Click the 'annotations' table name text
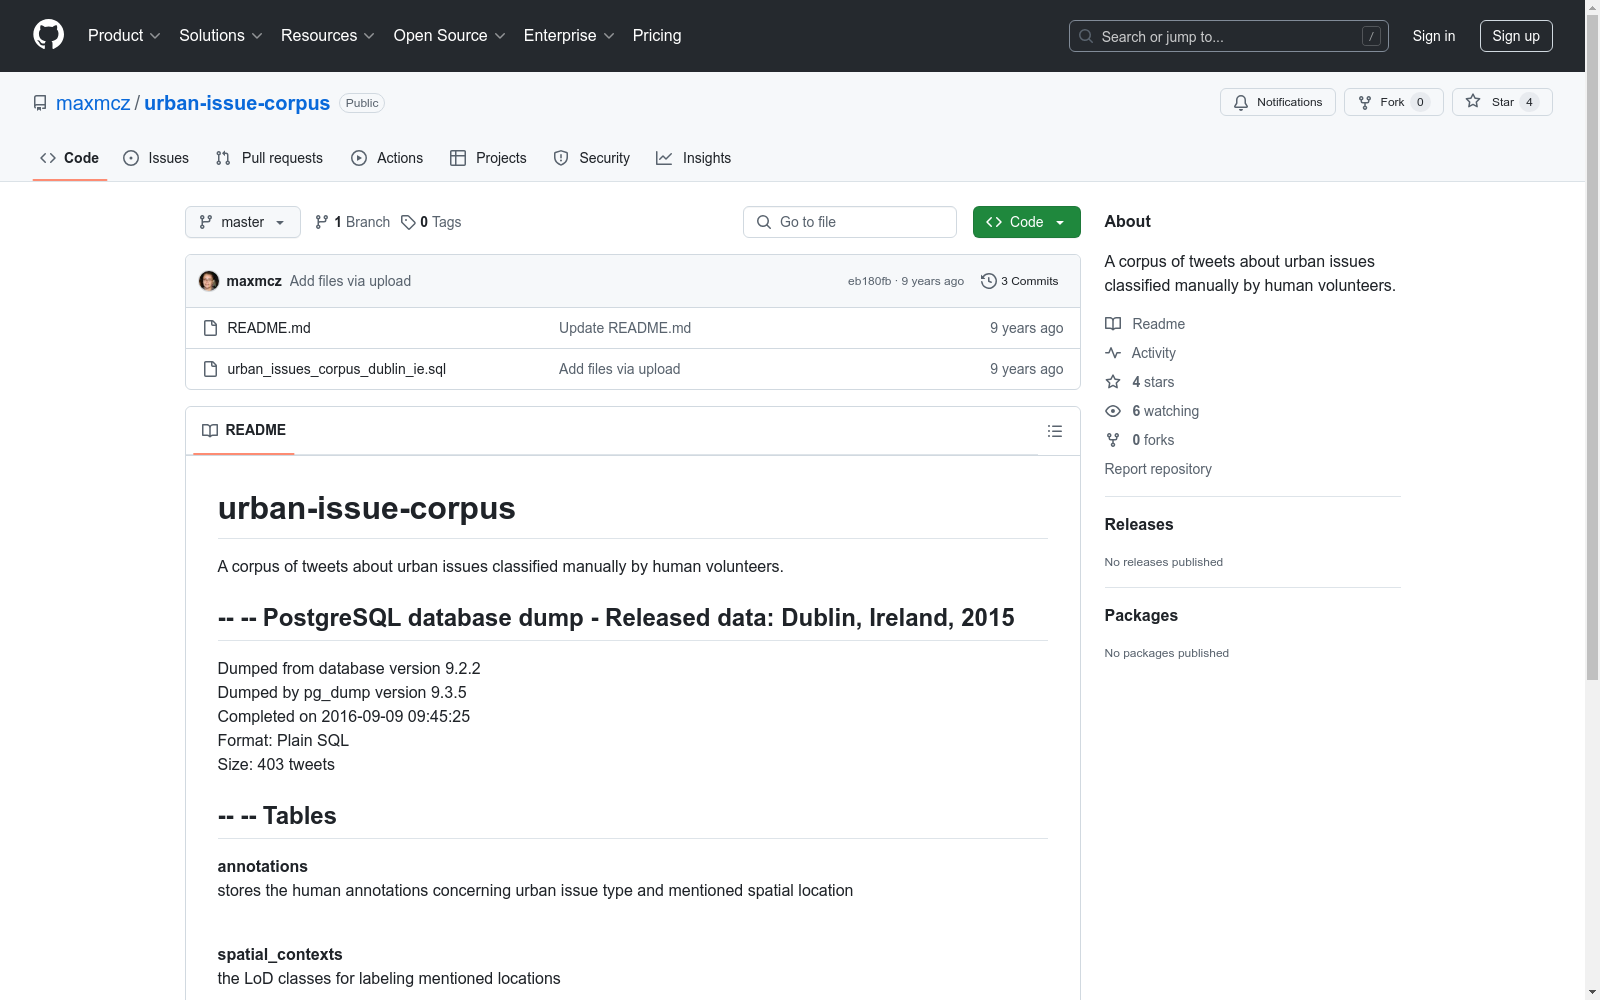This screenshot has height=1000, width=1600. pyautogui.click(x=263, y=866)
